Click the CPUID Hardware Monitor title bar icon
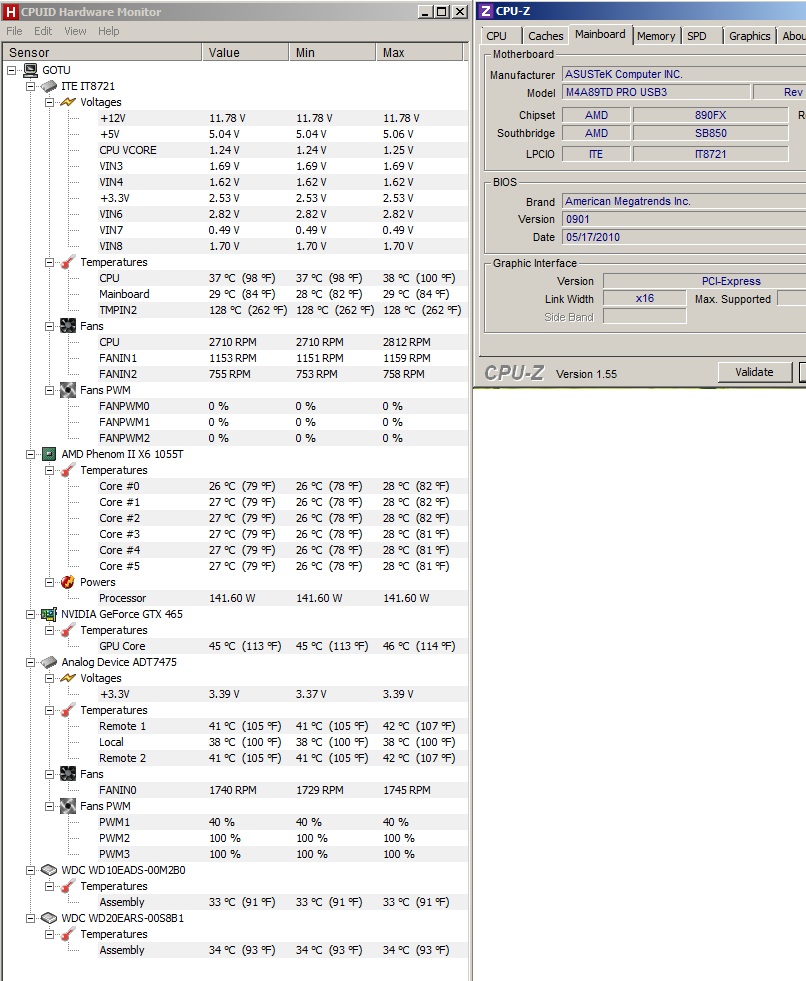Viewport: 806px width, 981px height. [x=11, y=12]
